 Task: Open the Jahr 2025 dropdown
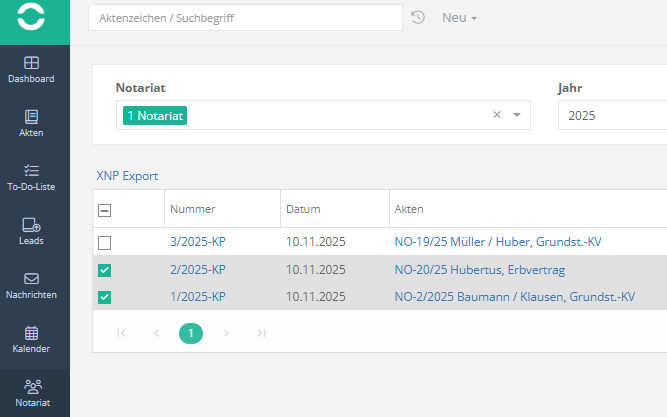pyautogui.click(x=610, y=116)
